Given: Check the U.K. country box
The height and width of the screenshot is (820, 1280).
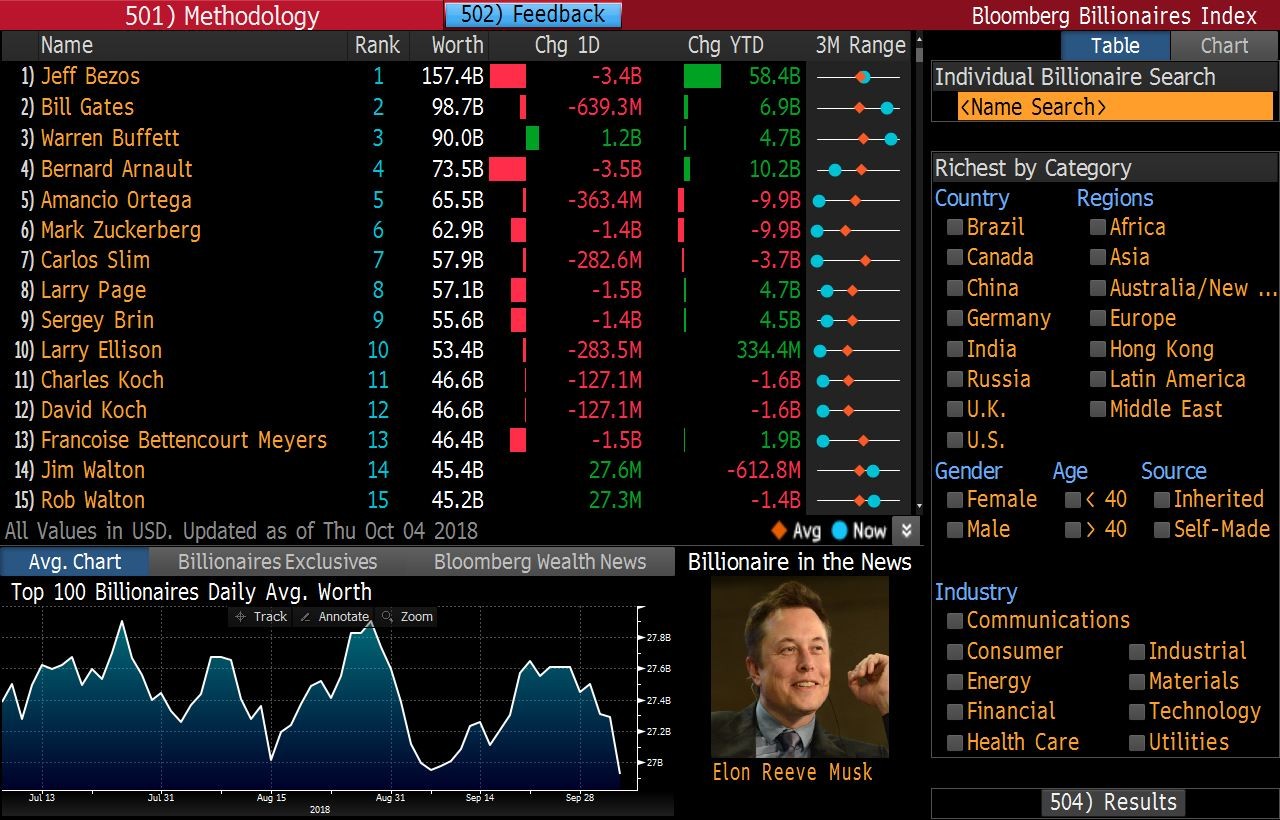Looking at the screenshot, I should point(955,410).
